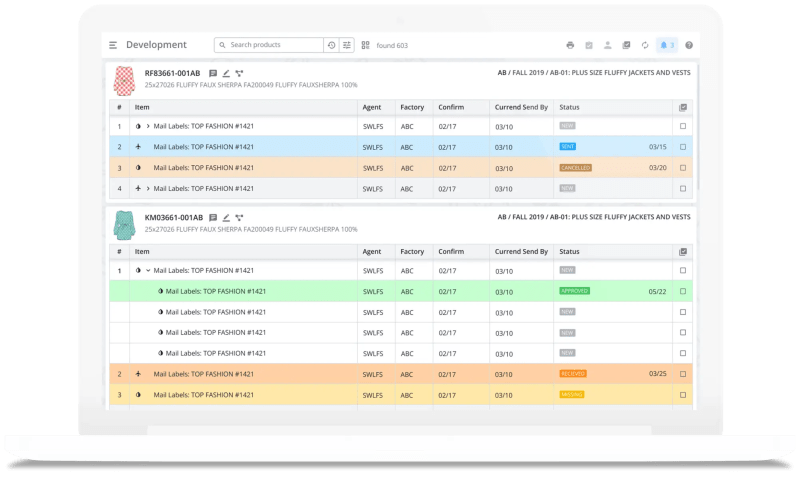The height and width of the screenshot is (492, 799).
Task: Open notifications bell showing 3
Action: (667, 45)
